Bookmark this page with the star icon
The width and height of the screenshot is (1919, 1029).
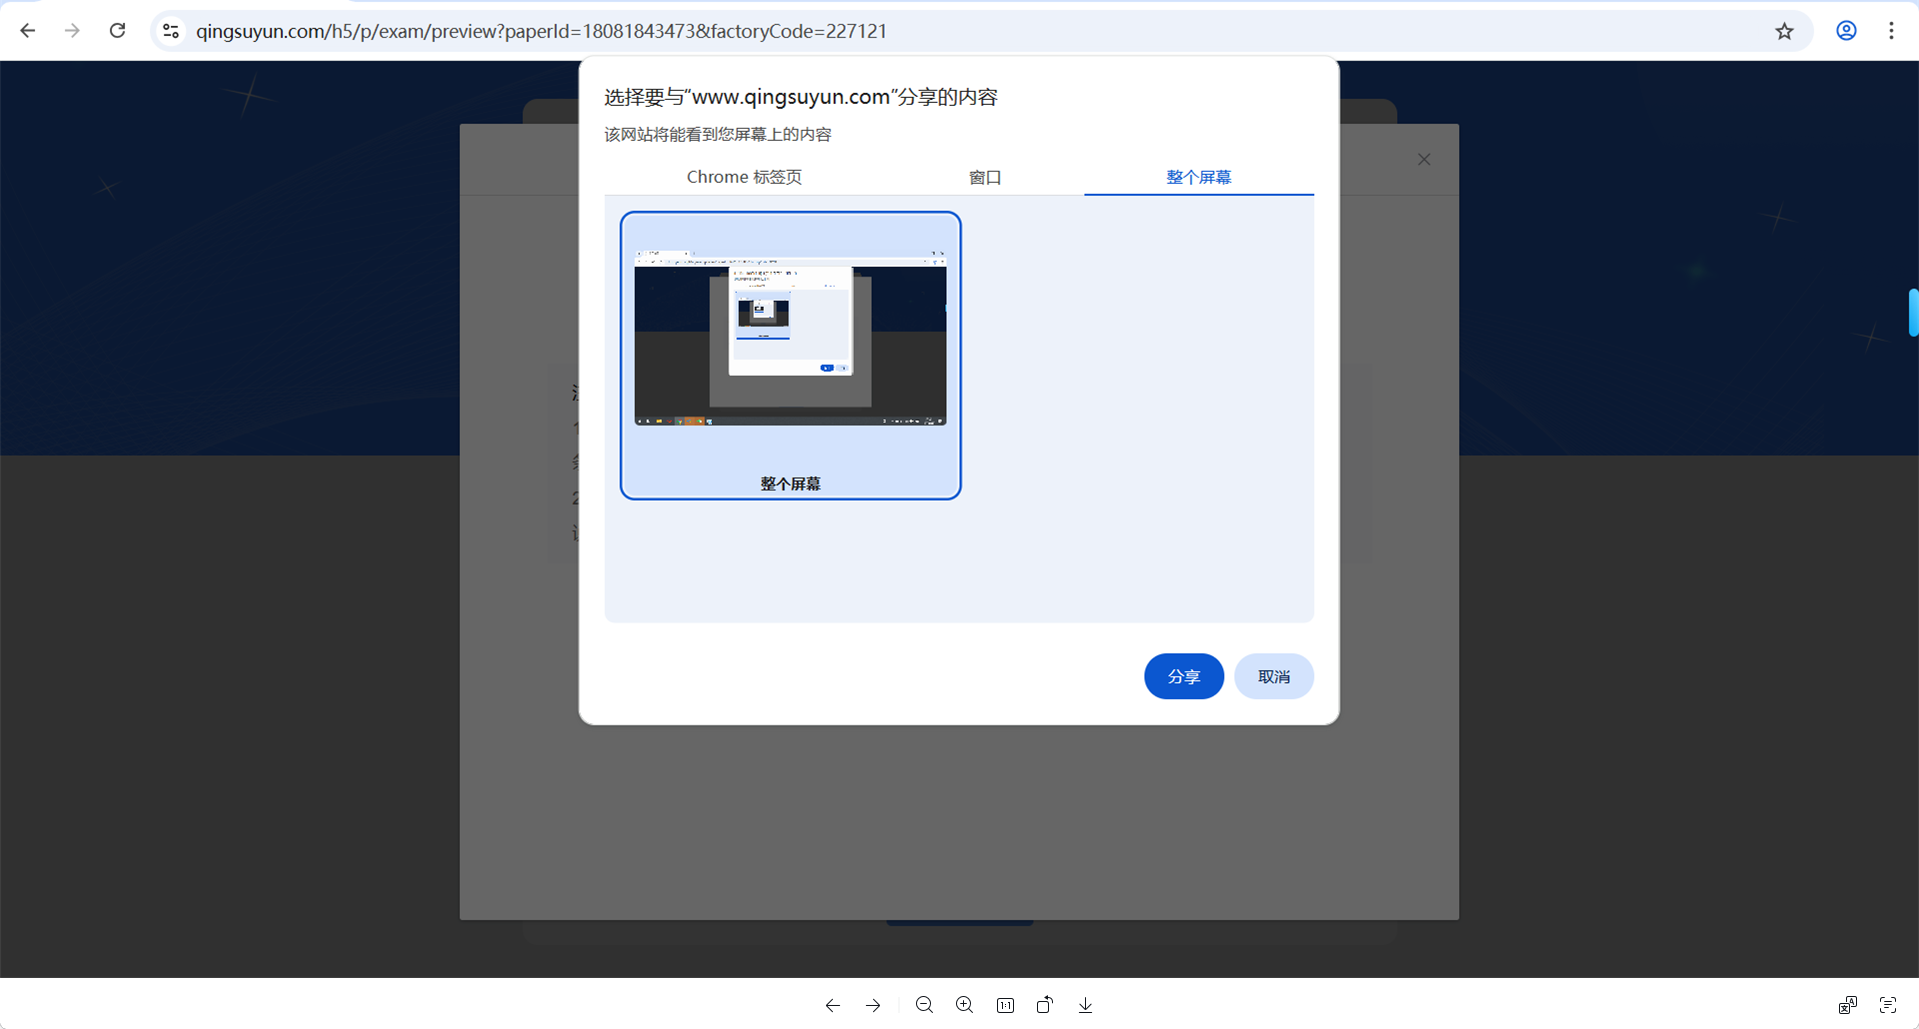[x=1784, y=31]
